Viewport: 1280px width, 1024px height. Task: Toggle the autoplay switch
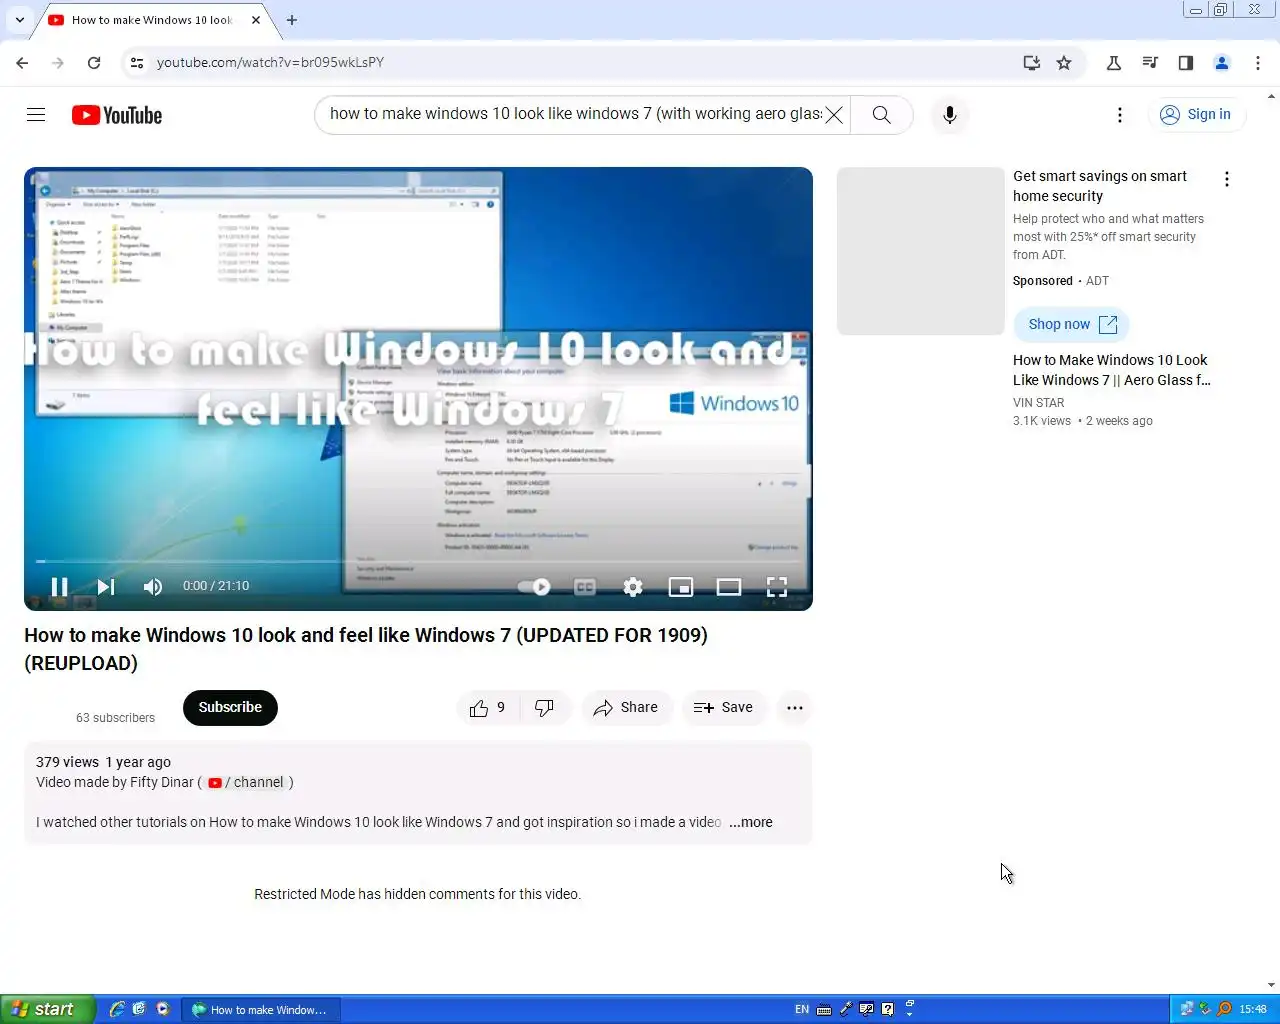coord(534,587)
